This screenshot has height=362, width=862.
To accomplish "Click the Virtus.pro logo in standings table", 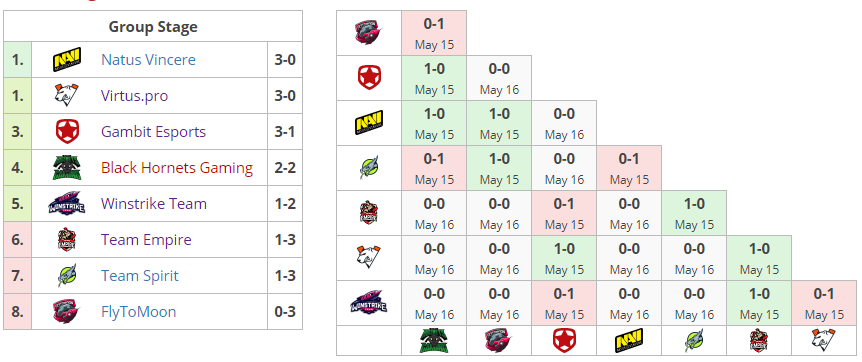I will (67, 96).
